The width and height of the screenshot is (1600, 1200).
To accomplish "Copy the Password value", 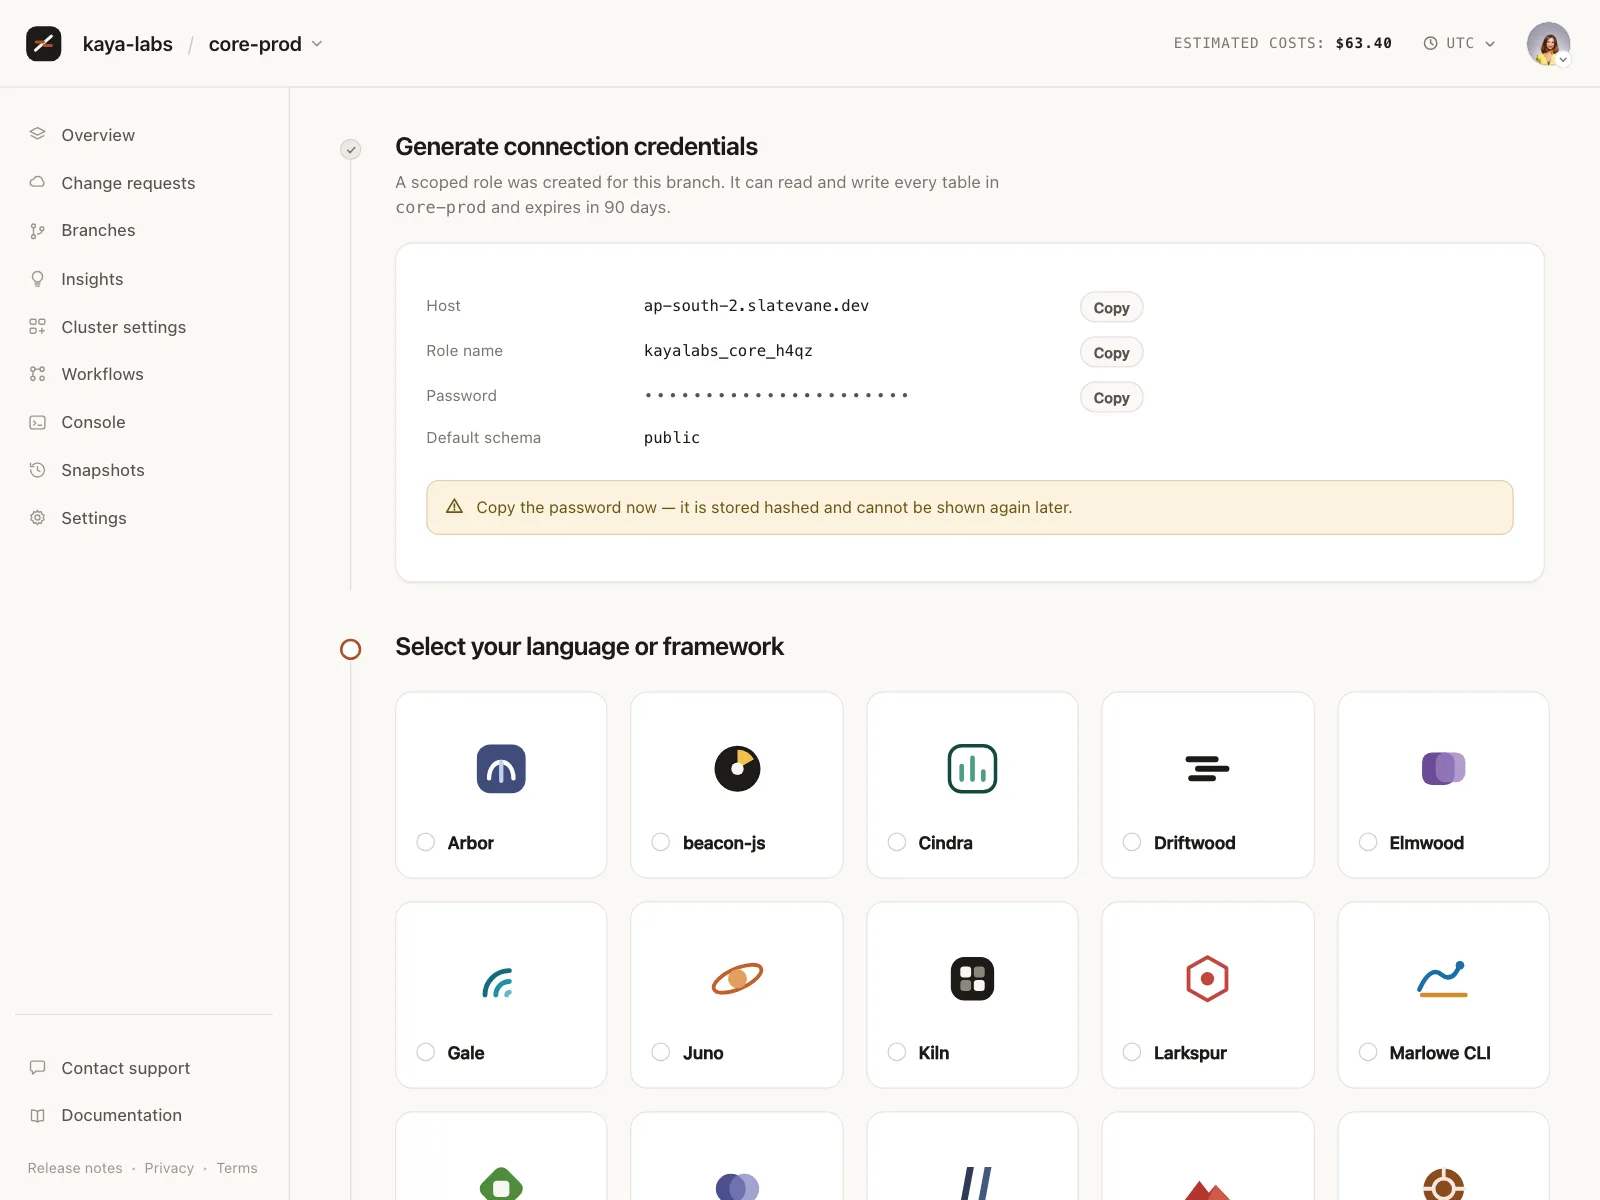I will point(1111,397).
